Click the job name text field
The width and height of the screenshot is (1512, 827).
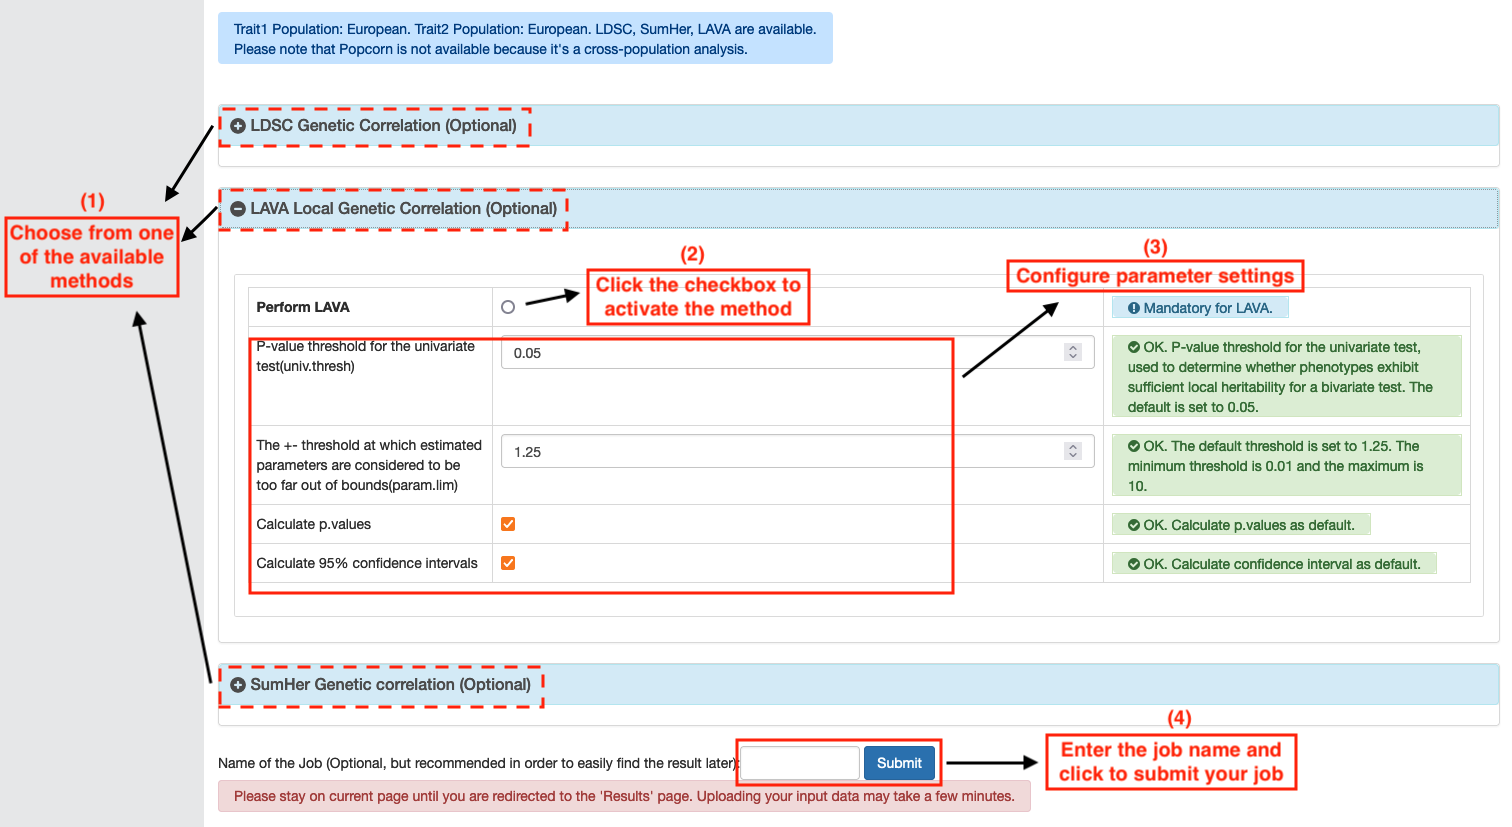tap(799, 763)
